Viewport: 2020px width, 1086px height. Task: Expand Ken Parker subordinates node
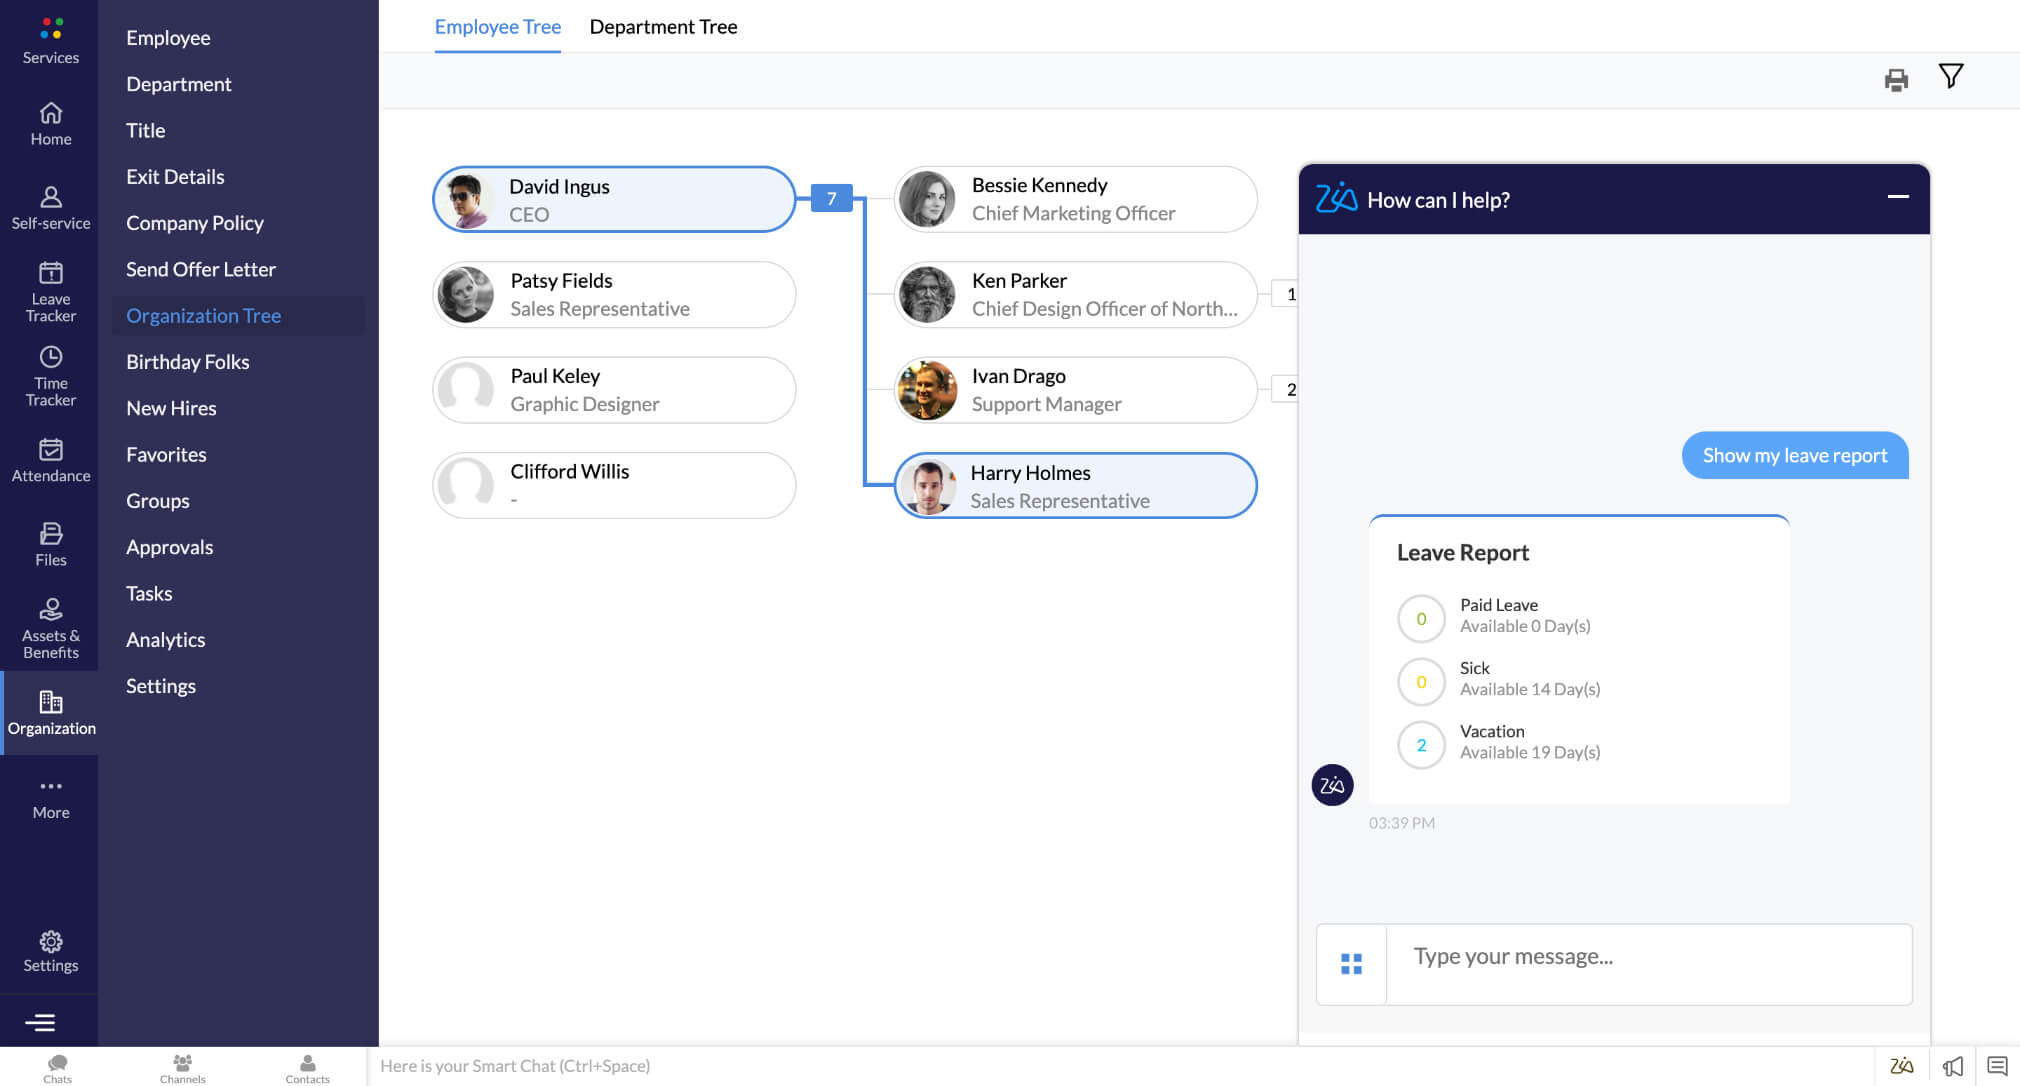tap(1290, 294)
